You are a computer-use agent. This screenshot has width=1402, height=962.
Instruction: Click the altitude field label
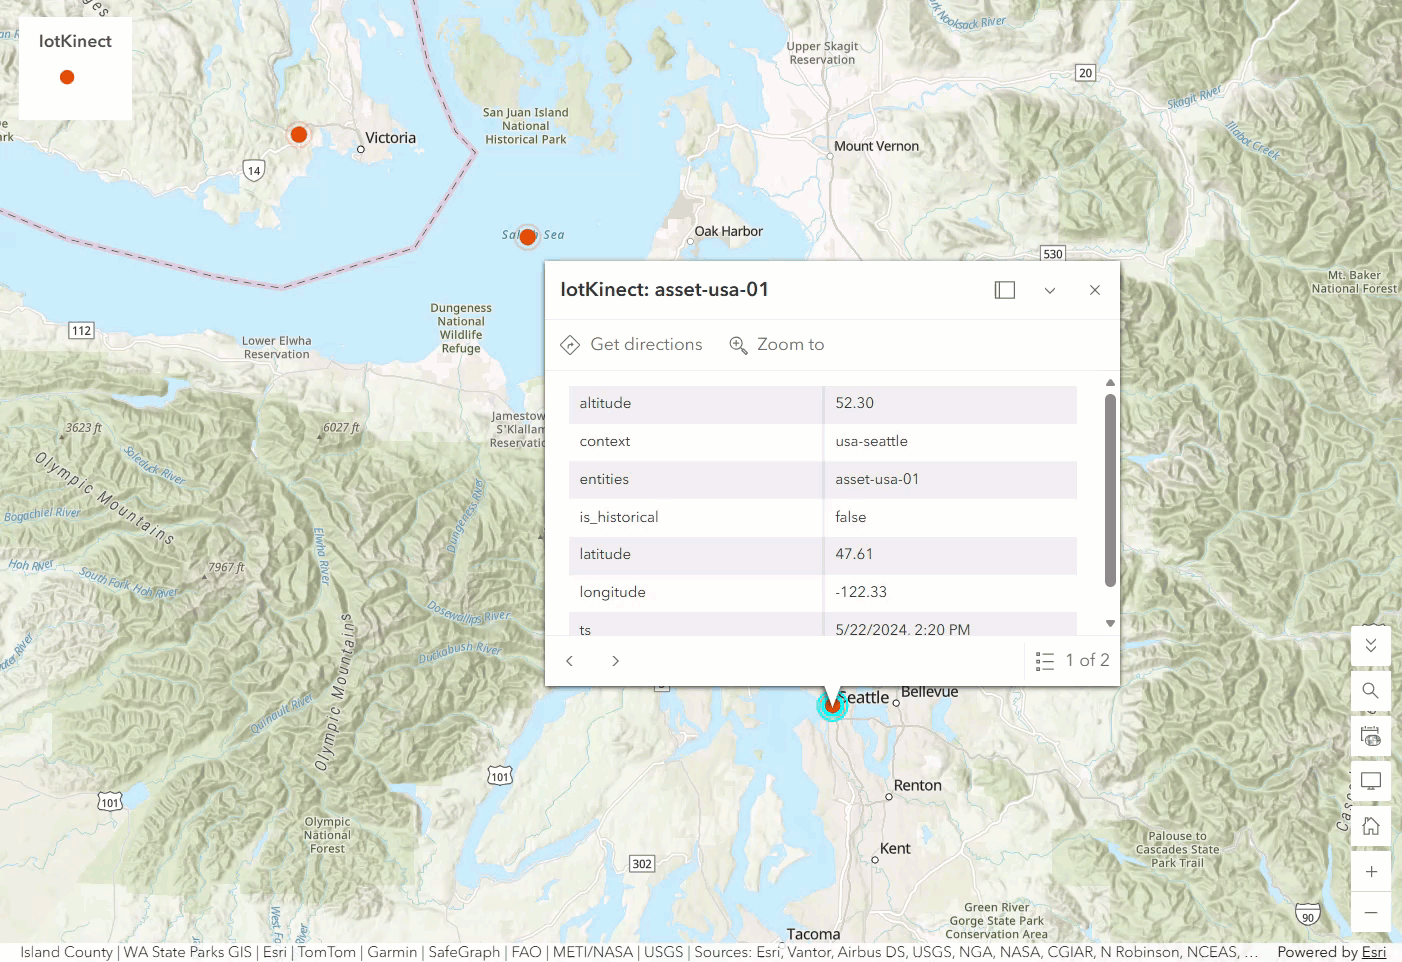pyautogui.click(x=605, y=404)
